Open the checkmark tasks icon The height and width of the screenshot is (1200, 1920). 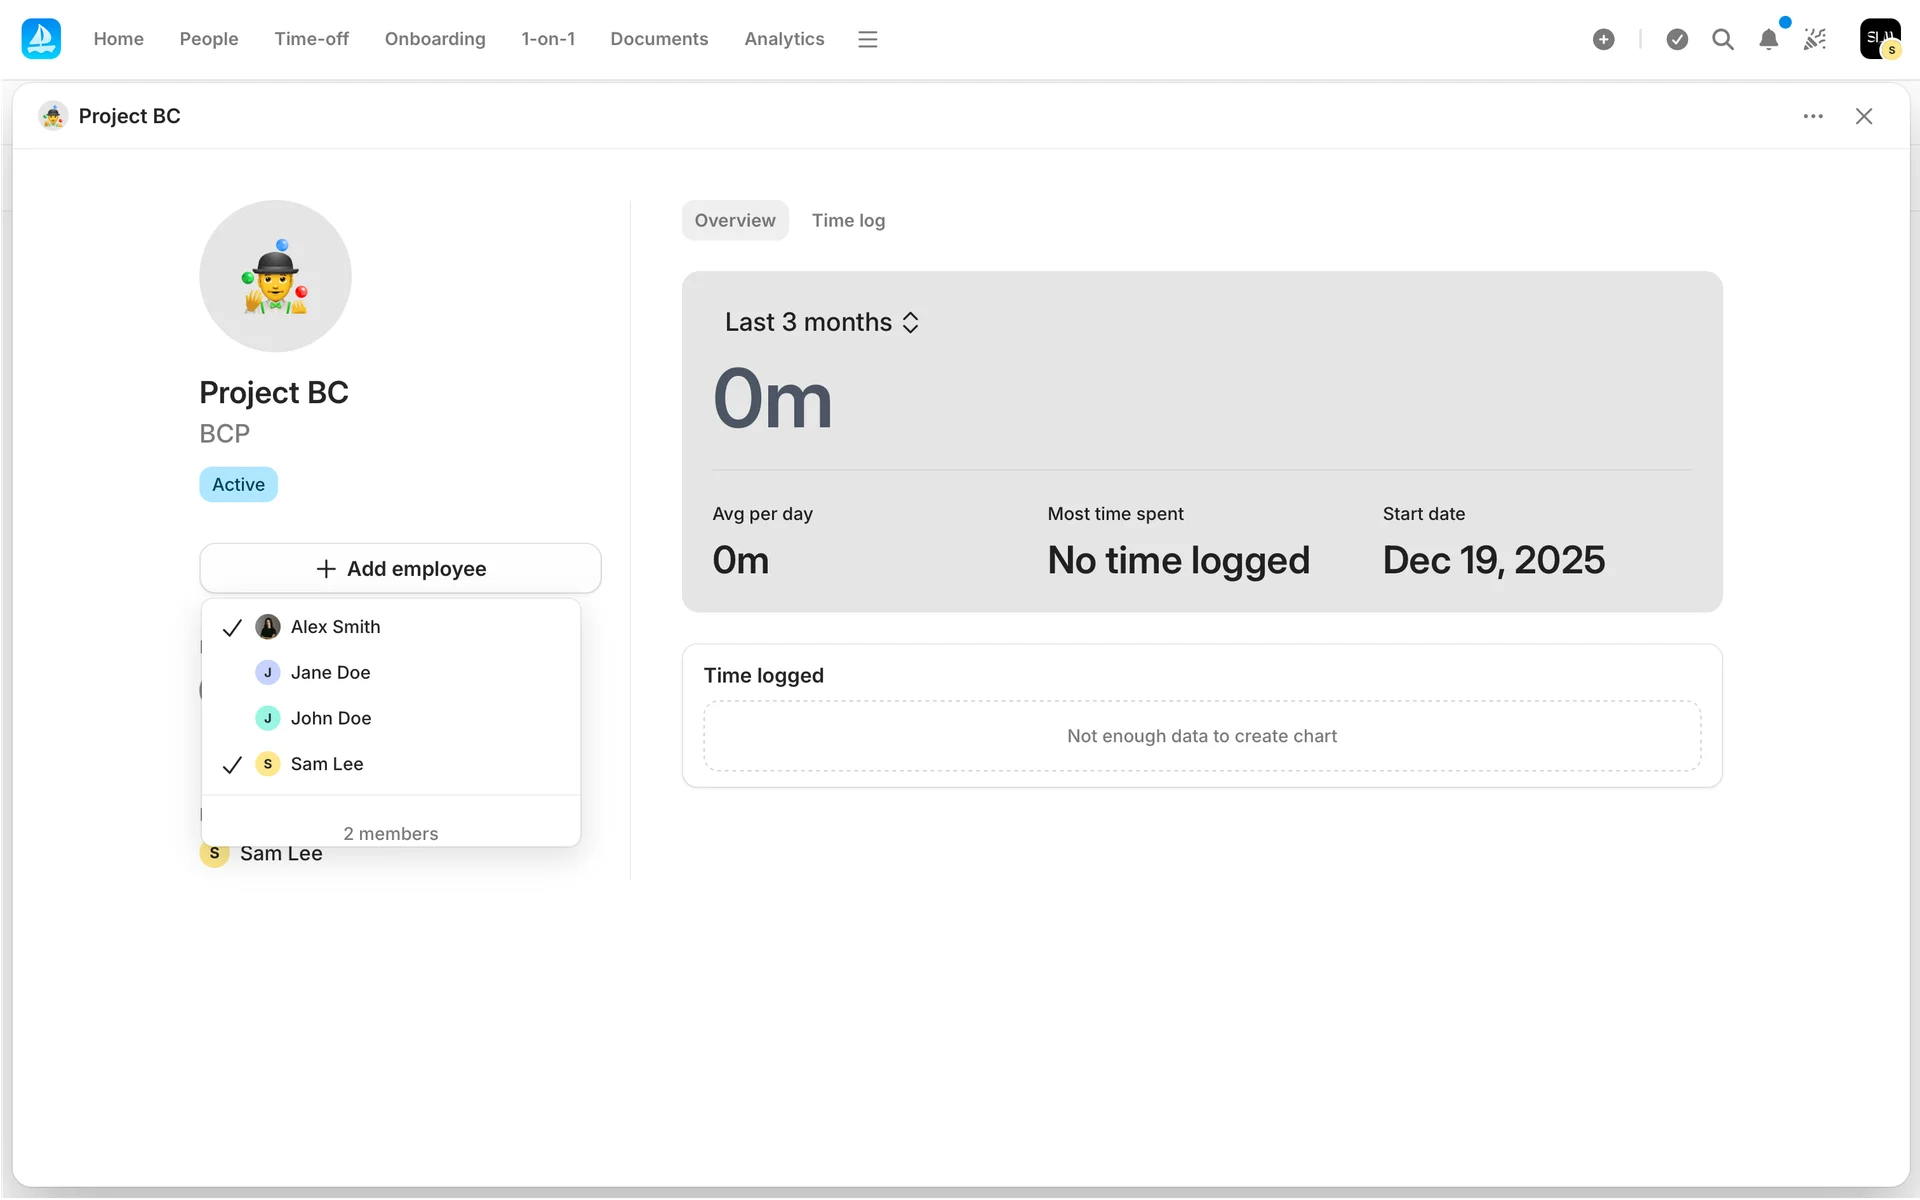pyautogui.click(x=1677, y=39)
